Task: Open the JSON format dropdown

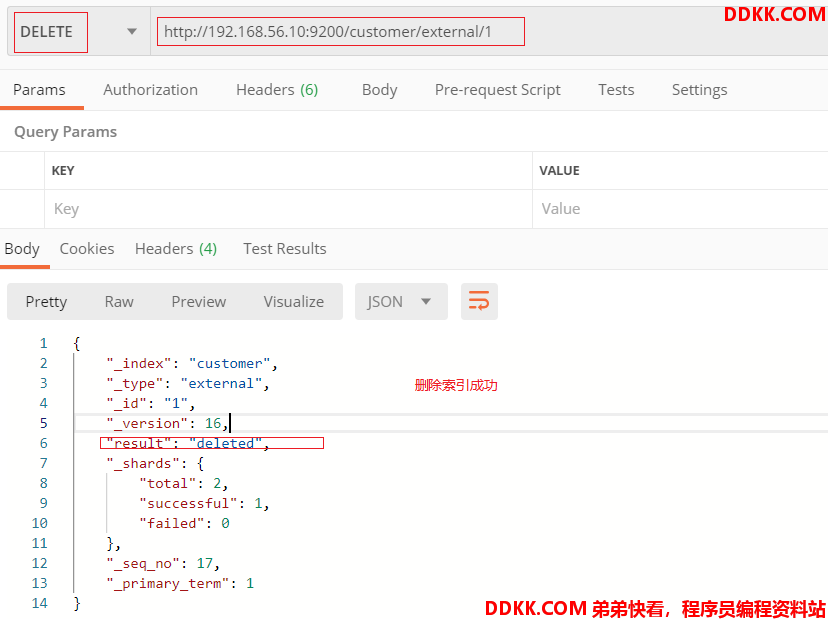Action: 401,302
